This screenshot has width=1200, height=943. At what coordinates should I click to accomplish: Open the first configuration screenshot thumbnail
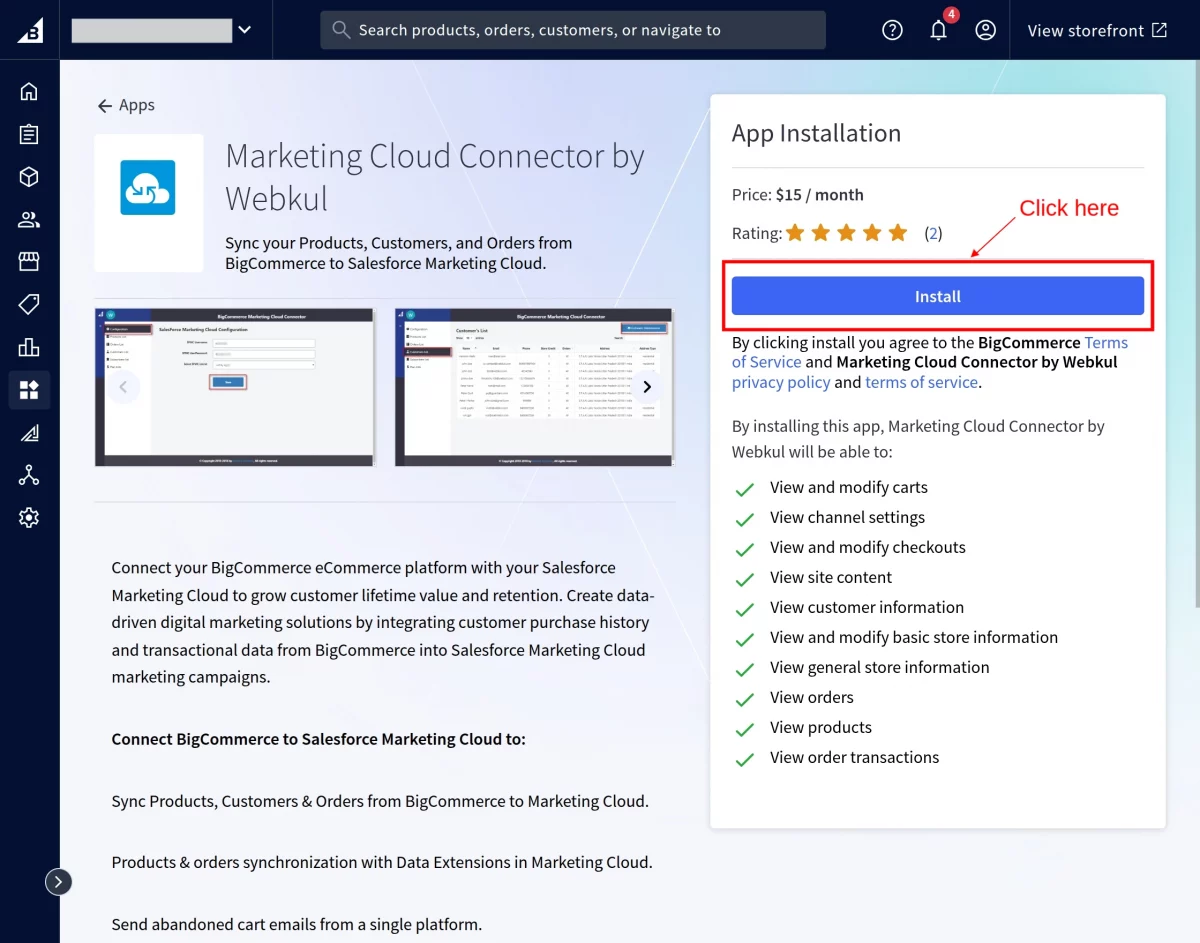[x=235, y=387]
